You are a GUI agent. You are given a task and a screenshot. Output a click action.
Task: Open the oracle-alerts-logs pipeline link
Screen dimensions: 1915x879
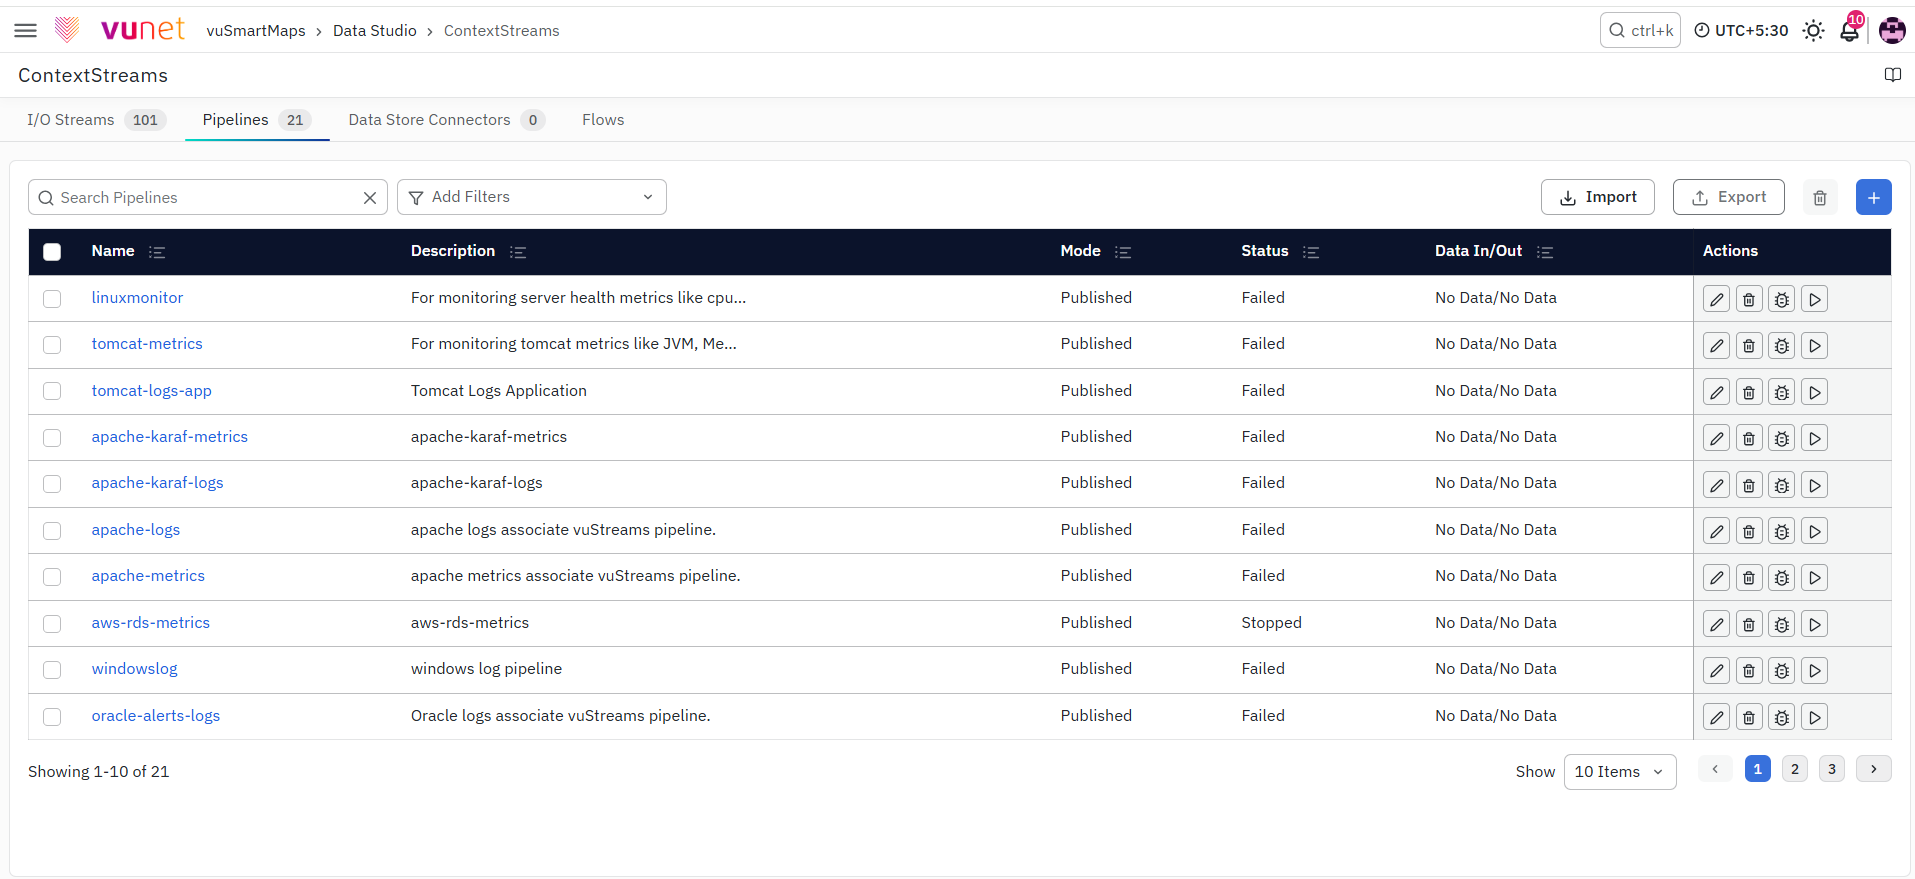pos(156,716)
